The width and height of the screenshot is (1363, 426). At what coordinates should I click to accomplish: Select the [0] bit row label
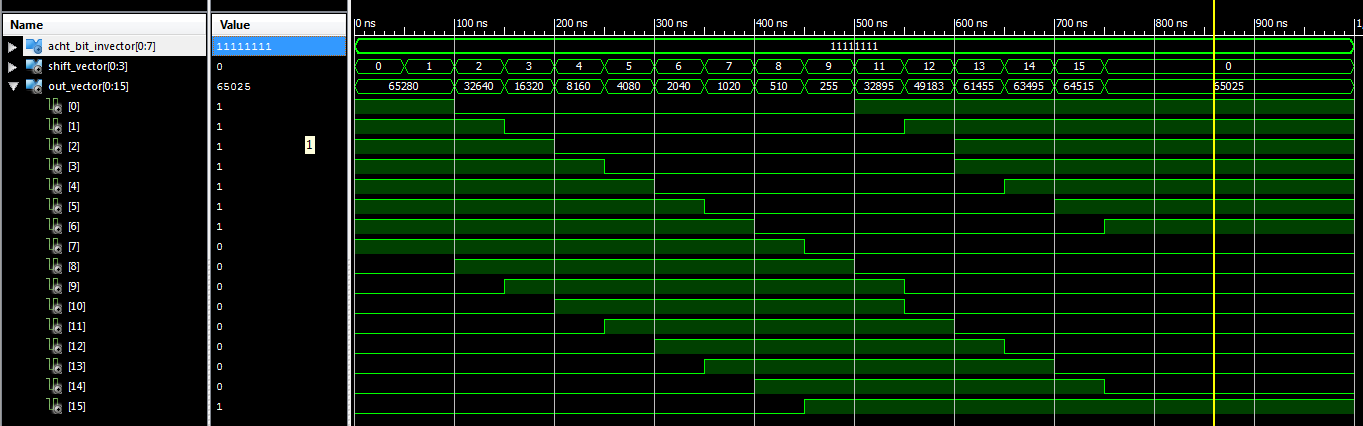pyautogui.click(x=74, y=107)
